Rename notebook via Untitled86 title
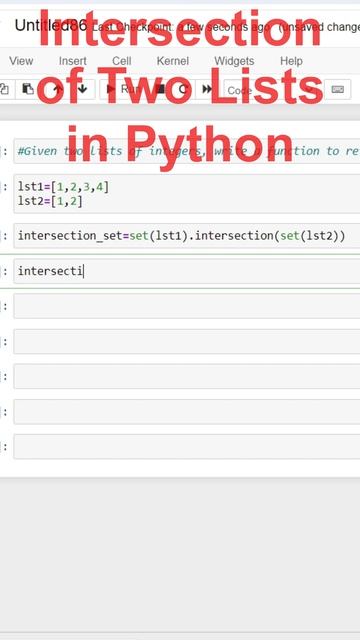This screenshot has width=360, height=640. 51,26
